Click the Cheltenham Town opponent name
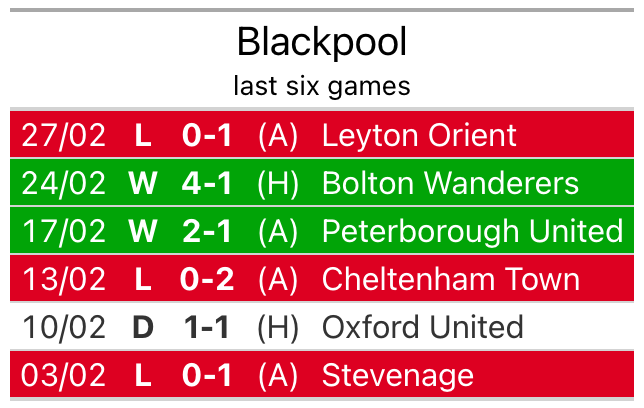Screen dimensions: 644x408 click(x=450, y=279)
